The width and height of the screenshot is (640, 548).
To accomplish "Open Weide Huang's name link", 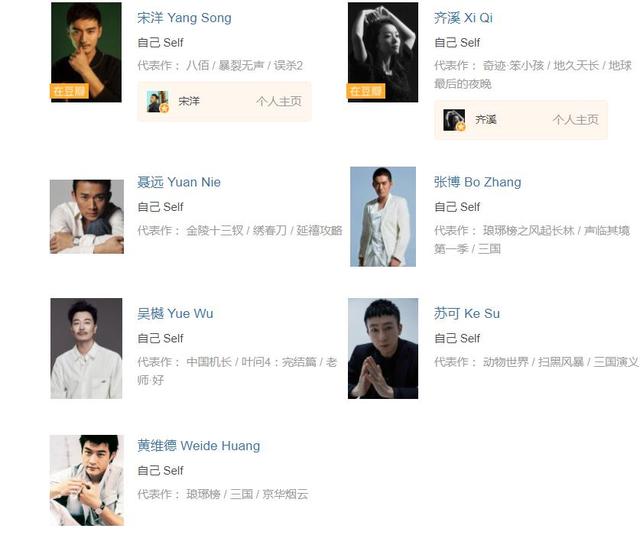I will coord(198,446).
